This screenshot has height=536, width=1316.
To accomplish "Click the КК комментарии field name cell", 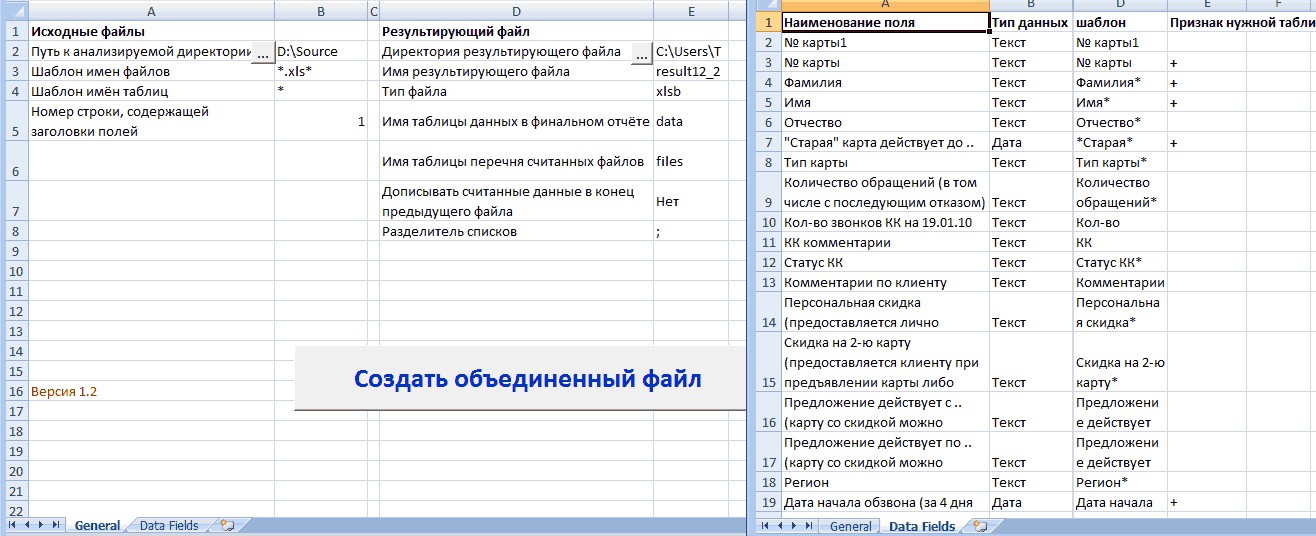I will [884, 242].
